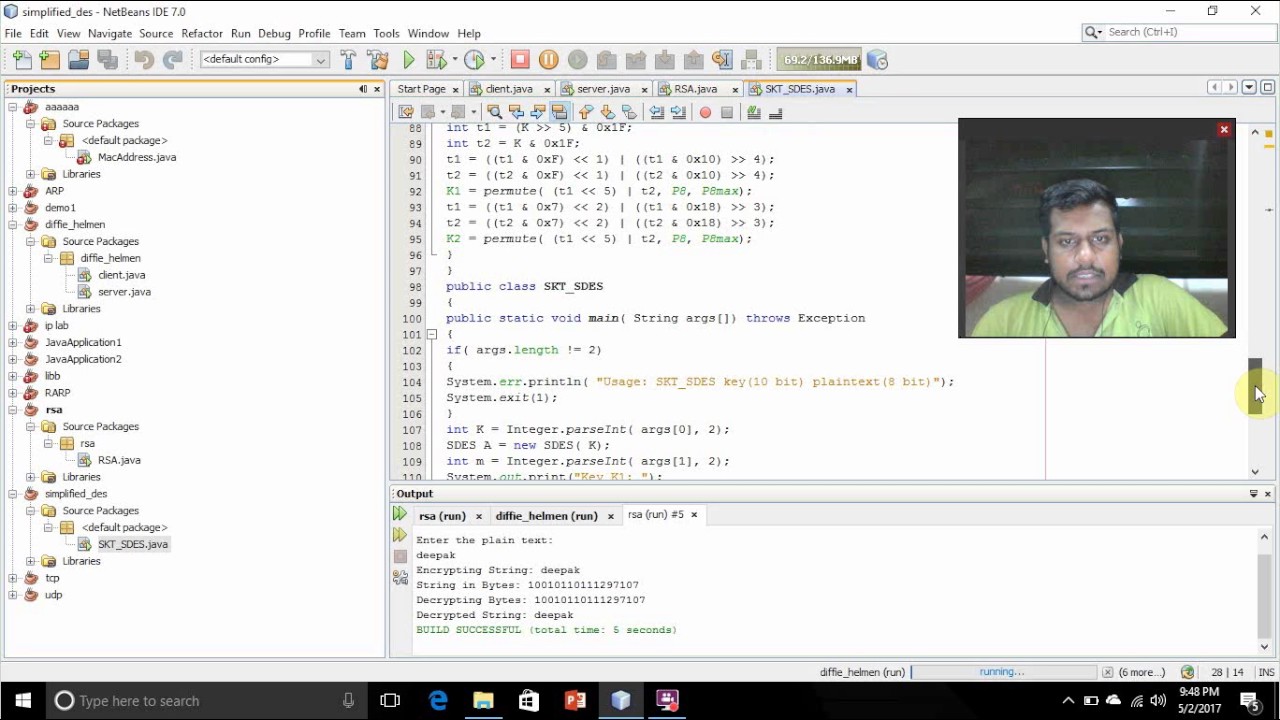Click the Uncomment code editor icon
Screen dimensions: 1280x720
(x=775, y=112)
